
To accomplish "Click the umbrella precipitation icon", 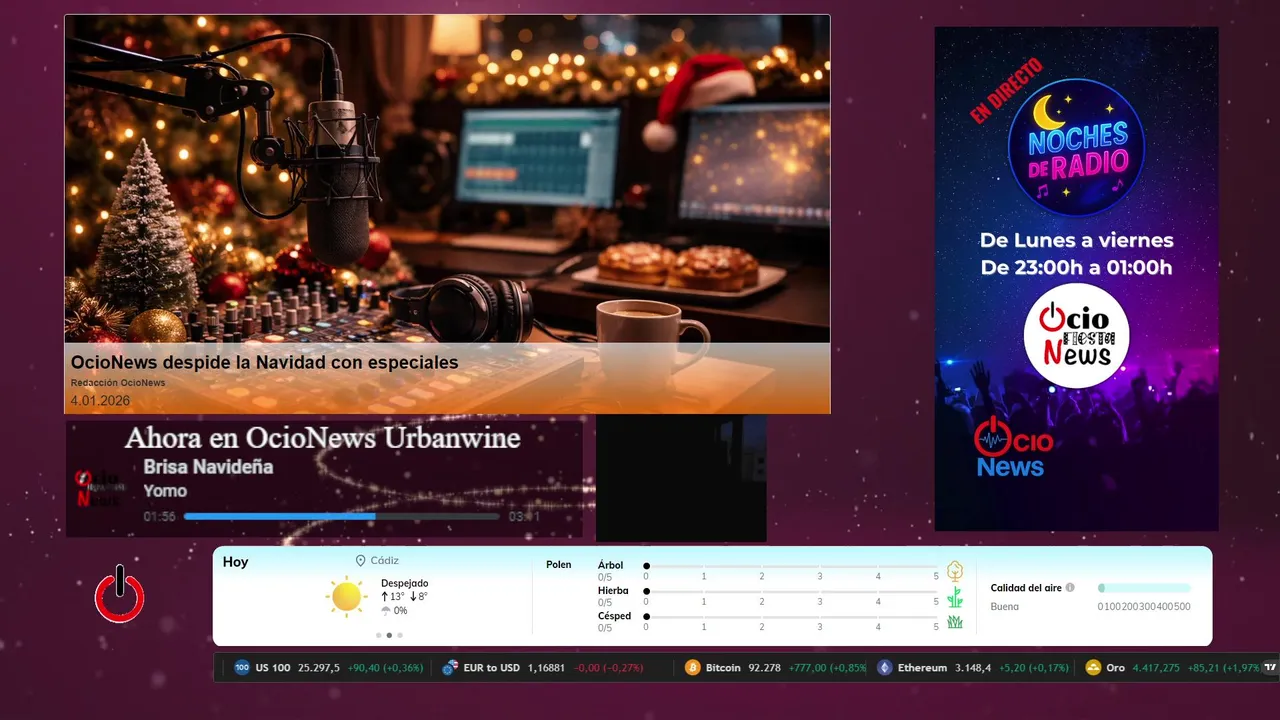I will pyautogui.click(x=386, y=610).
